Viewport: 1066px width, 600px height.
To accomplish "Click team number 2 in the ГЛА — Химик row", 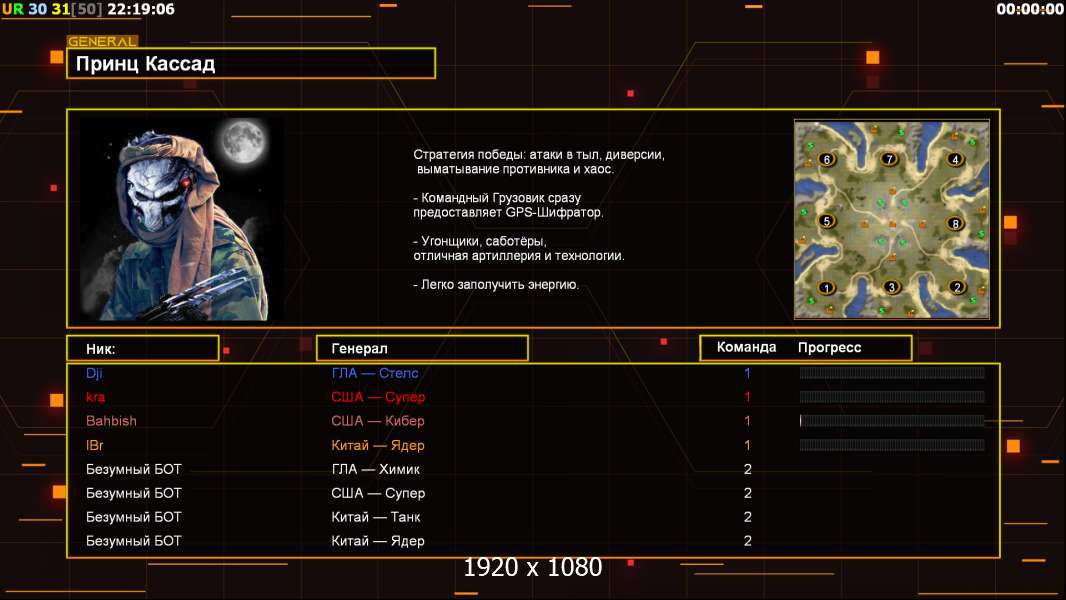I will 747,469.
